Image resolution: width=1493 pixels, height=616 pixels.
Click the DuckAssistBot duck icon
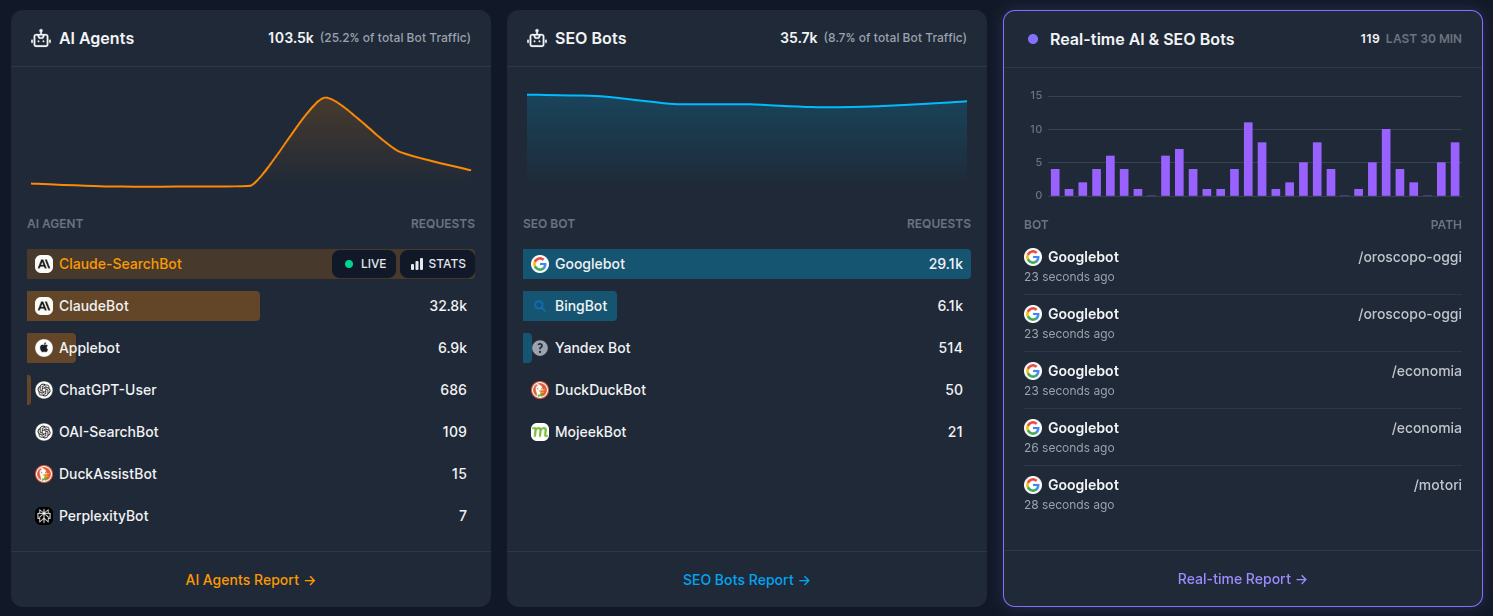pyautogui.click(x=44, y=474)
